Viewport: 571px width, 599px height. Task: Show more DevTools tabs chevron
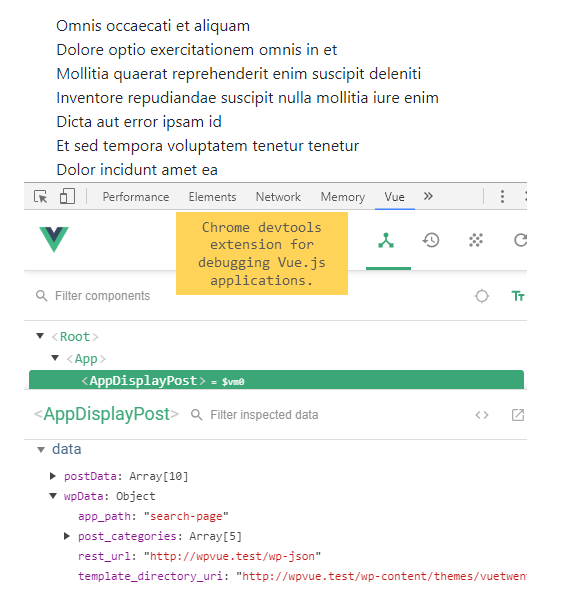428,196
